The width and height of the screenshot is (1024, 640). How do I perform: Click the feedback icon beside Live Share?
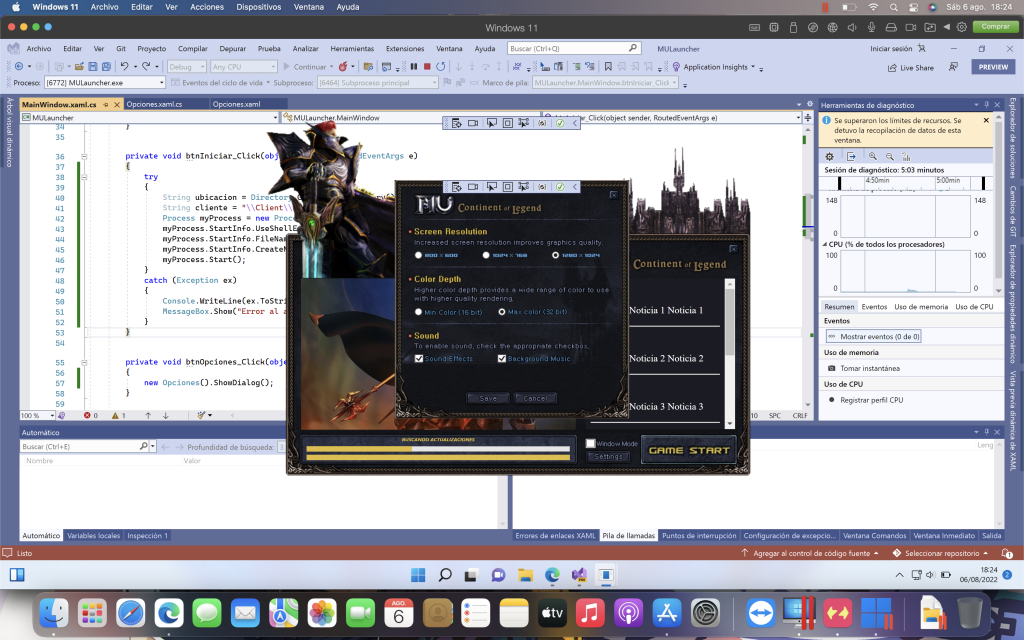[x=953, y=67]
